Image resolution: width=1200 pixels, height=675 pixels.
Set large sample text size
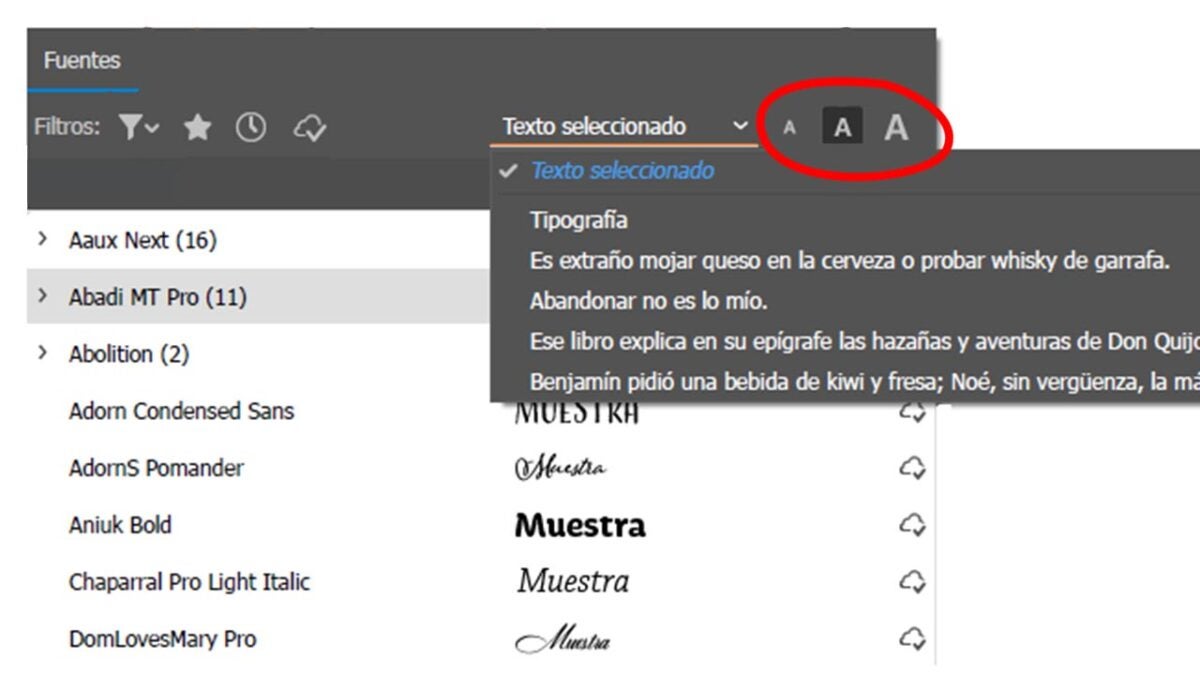click(x=896, y=128)
